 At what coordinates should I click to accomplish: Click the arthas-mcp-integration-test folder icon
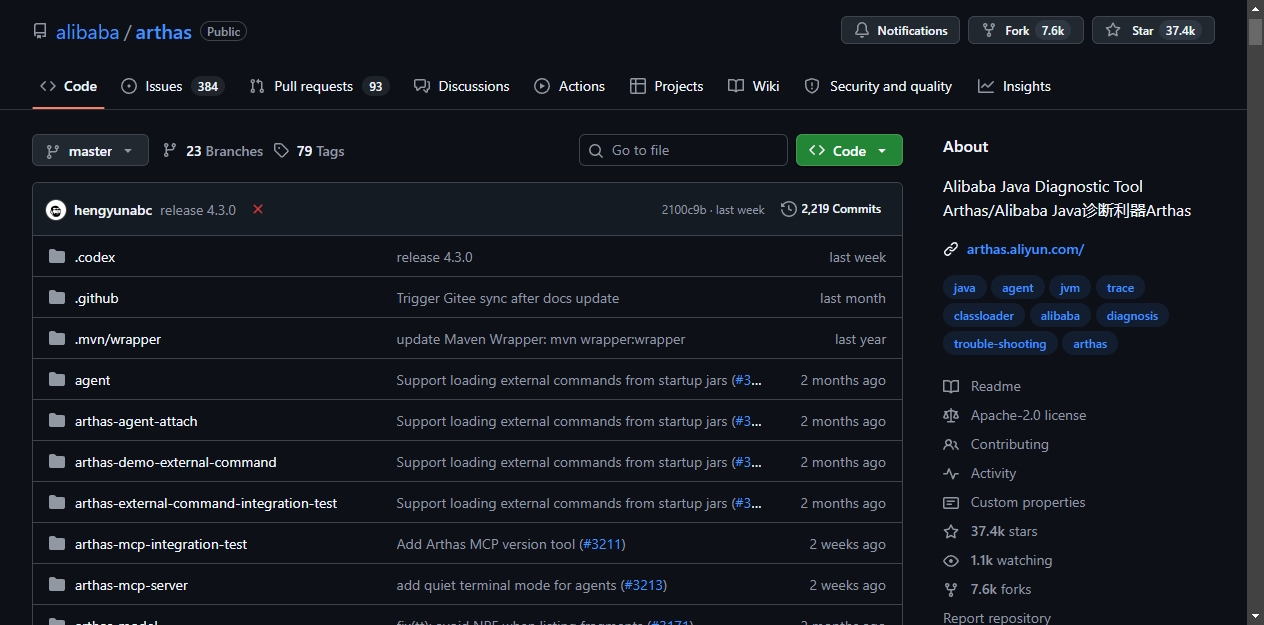click(57, 544)
